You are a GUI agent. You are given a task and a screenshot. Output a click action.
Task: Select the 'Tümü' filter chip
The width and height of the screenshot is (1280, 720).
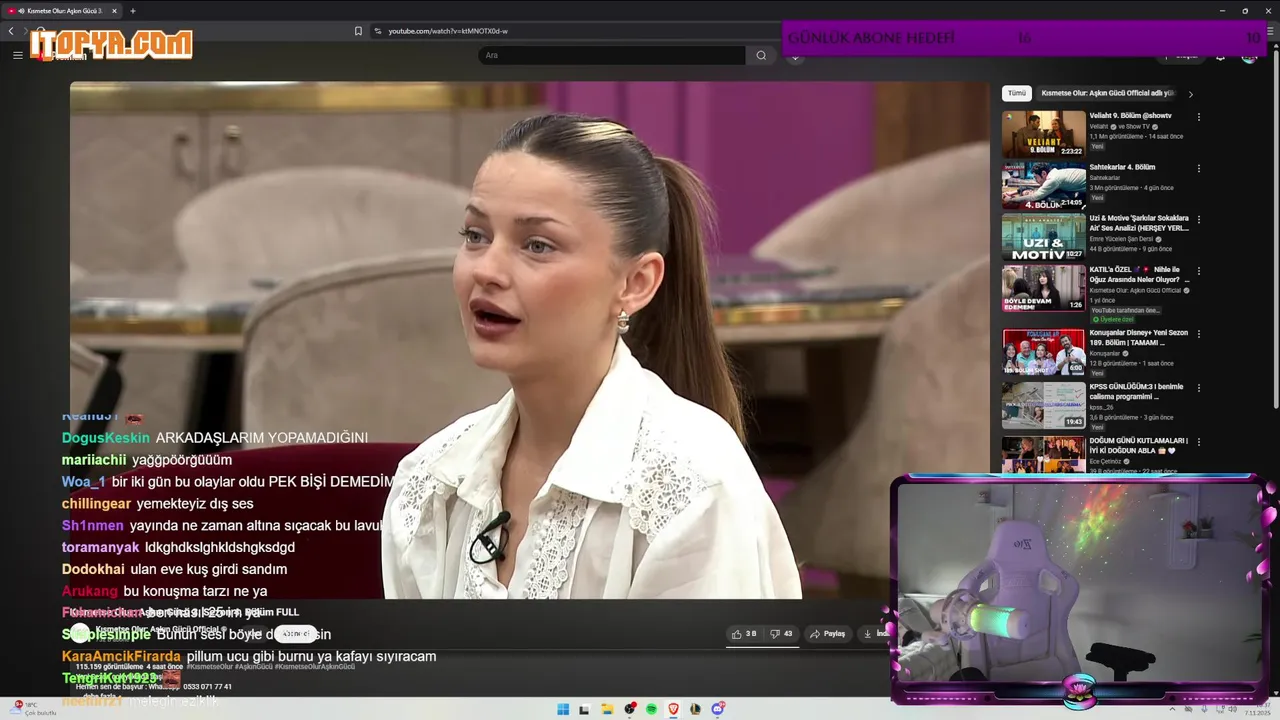1017,93
